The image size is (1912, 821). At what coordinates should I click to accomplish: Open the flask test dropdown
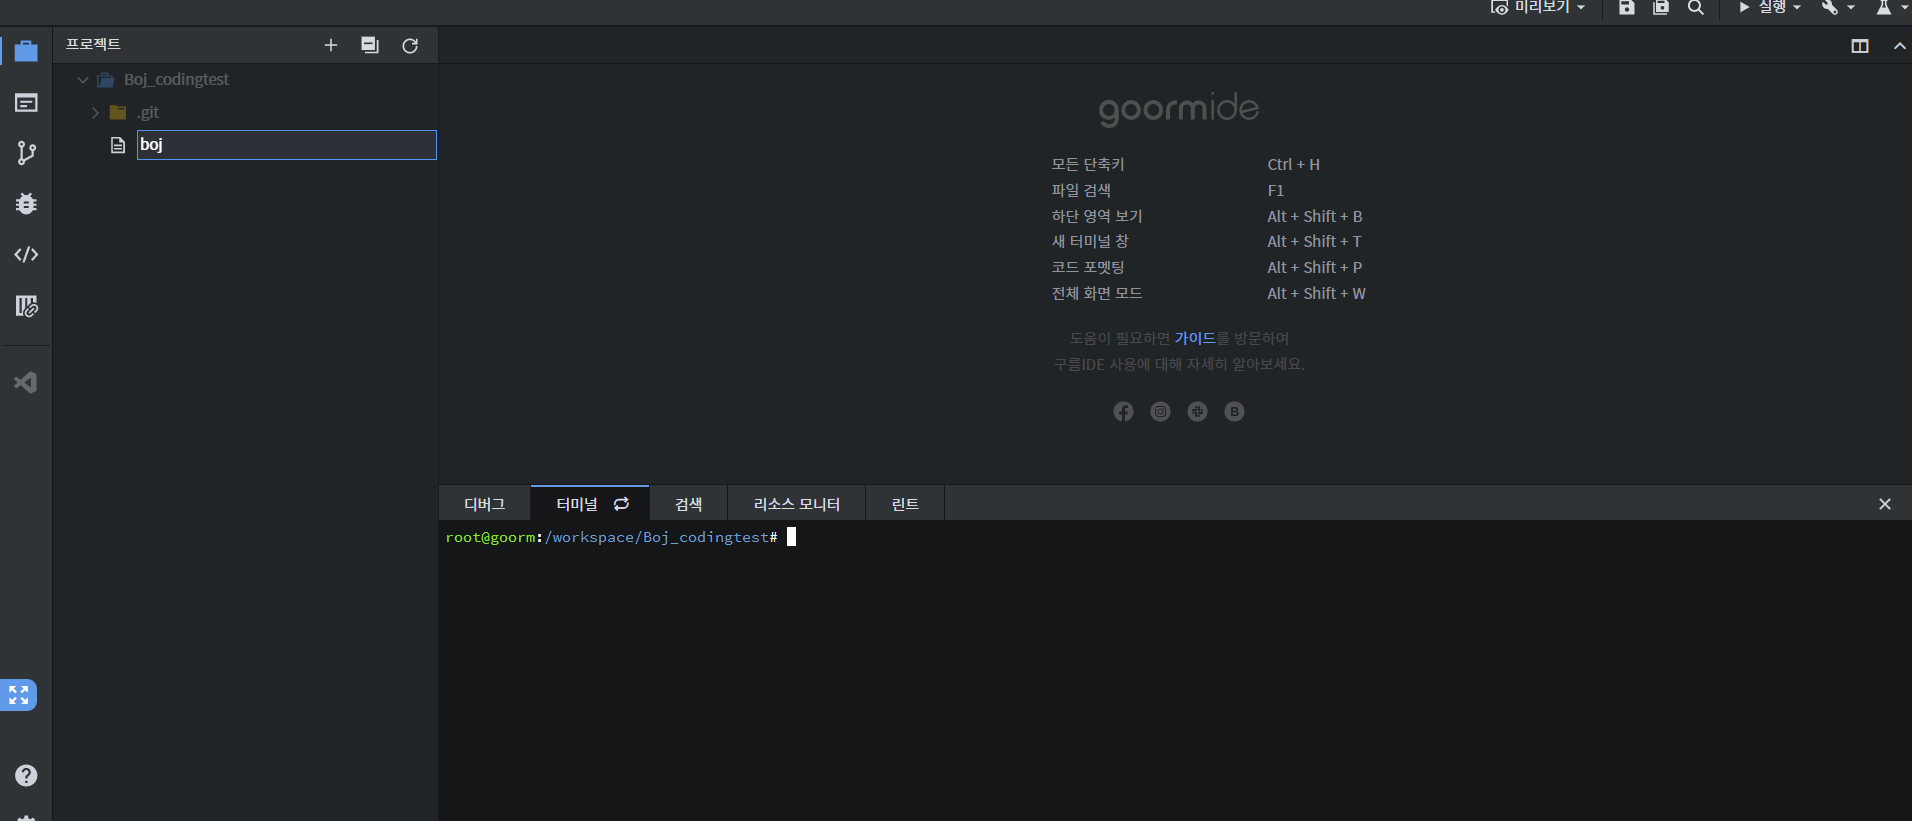(1892, 7)
